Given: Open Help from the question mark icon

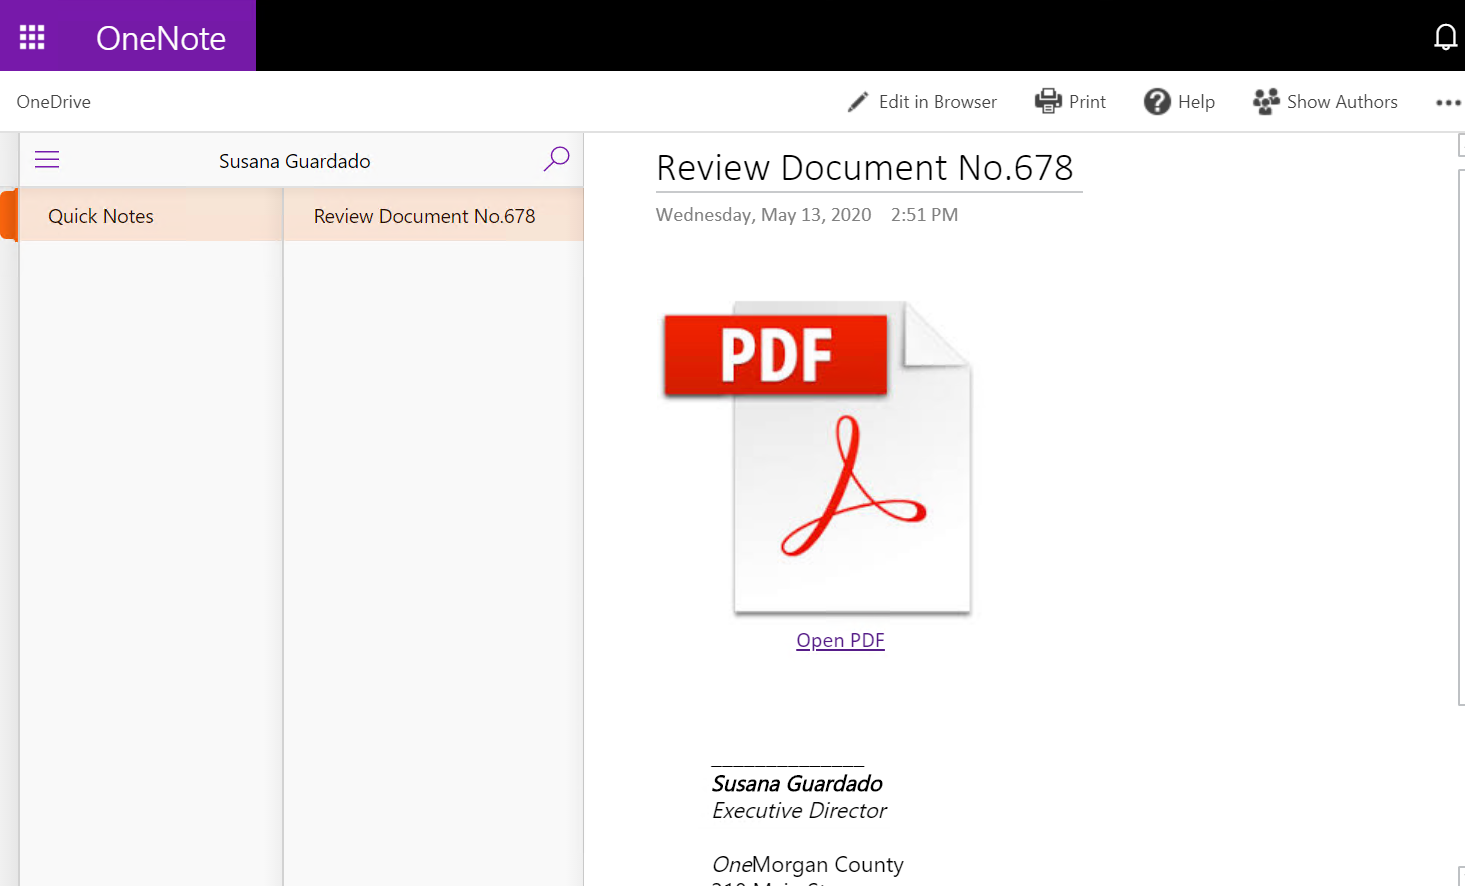Looking at the screenshot, I should 1157,102.
